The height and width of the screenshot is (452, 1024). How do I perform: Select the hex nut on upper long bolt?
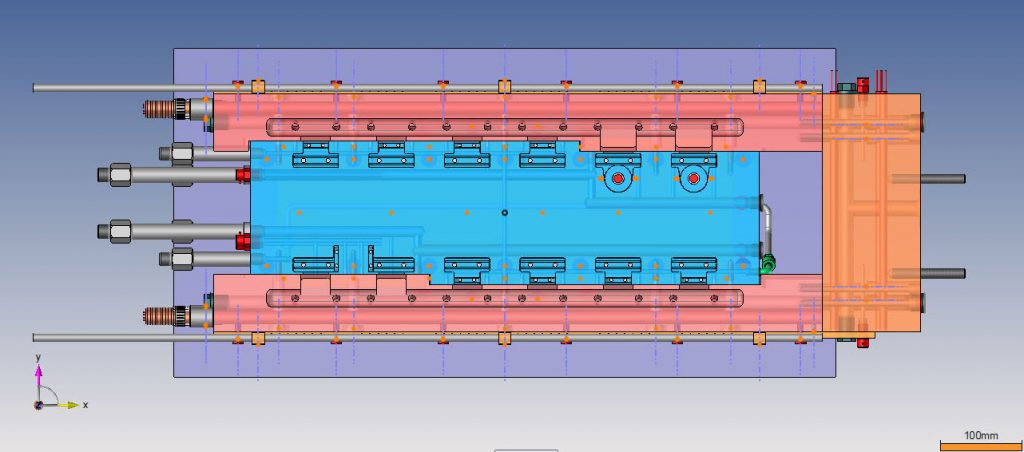coord(120,175)
